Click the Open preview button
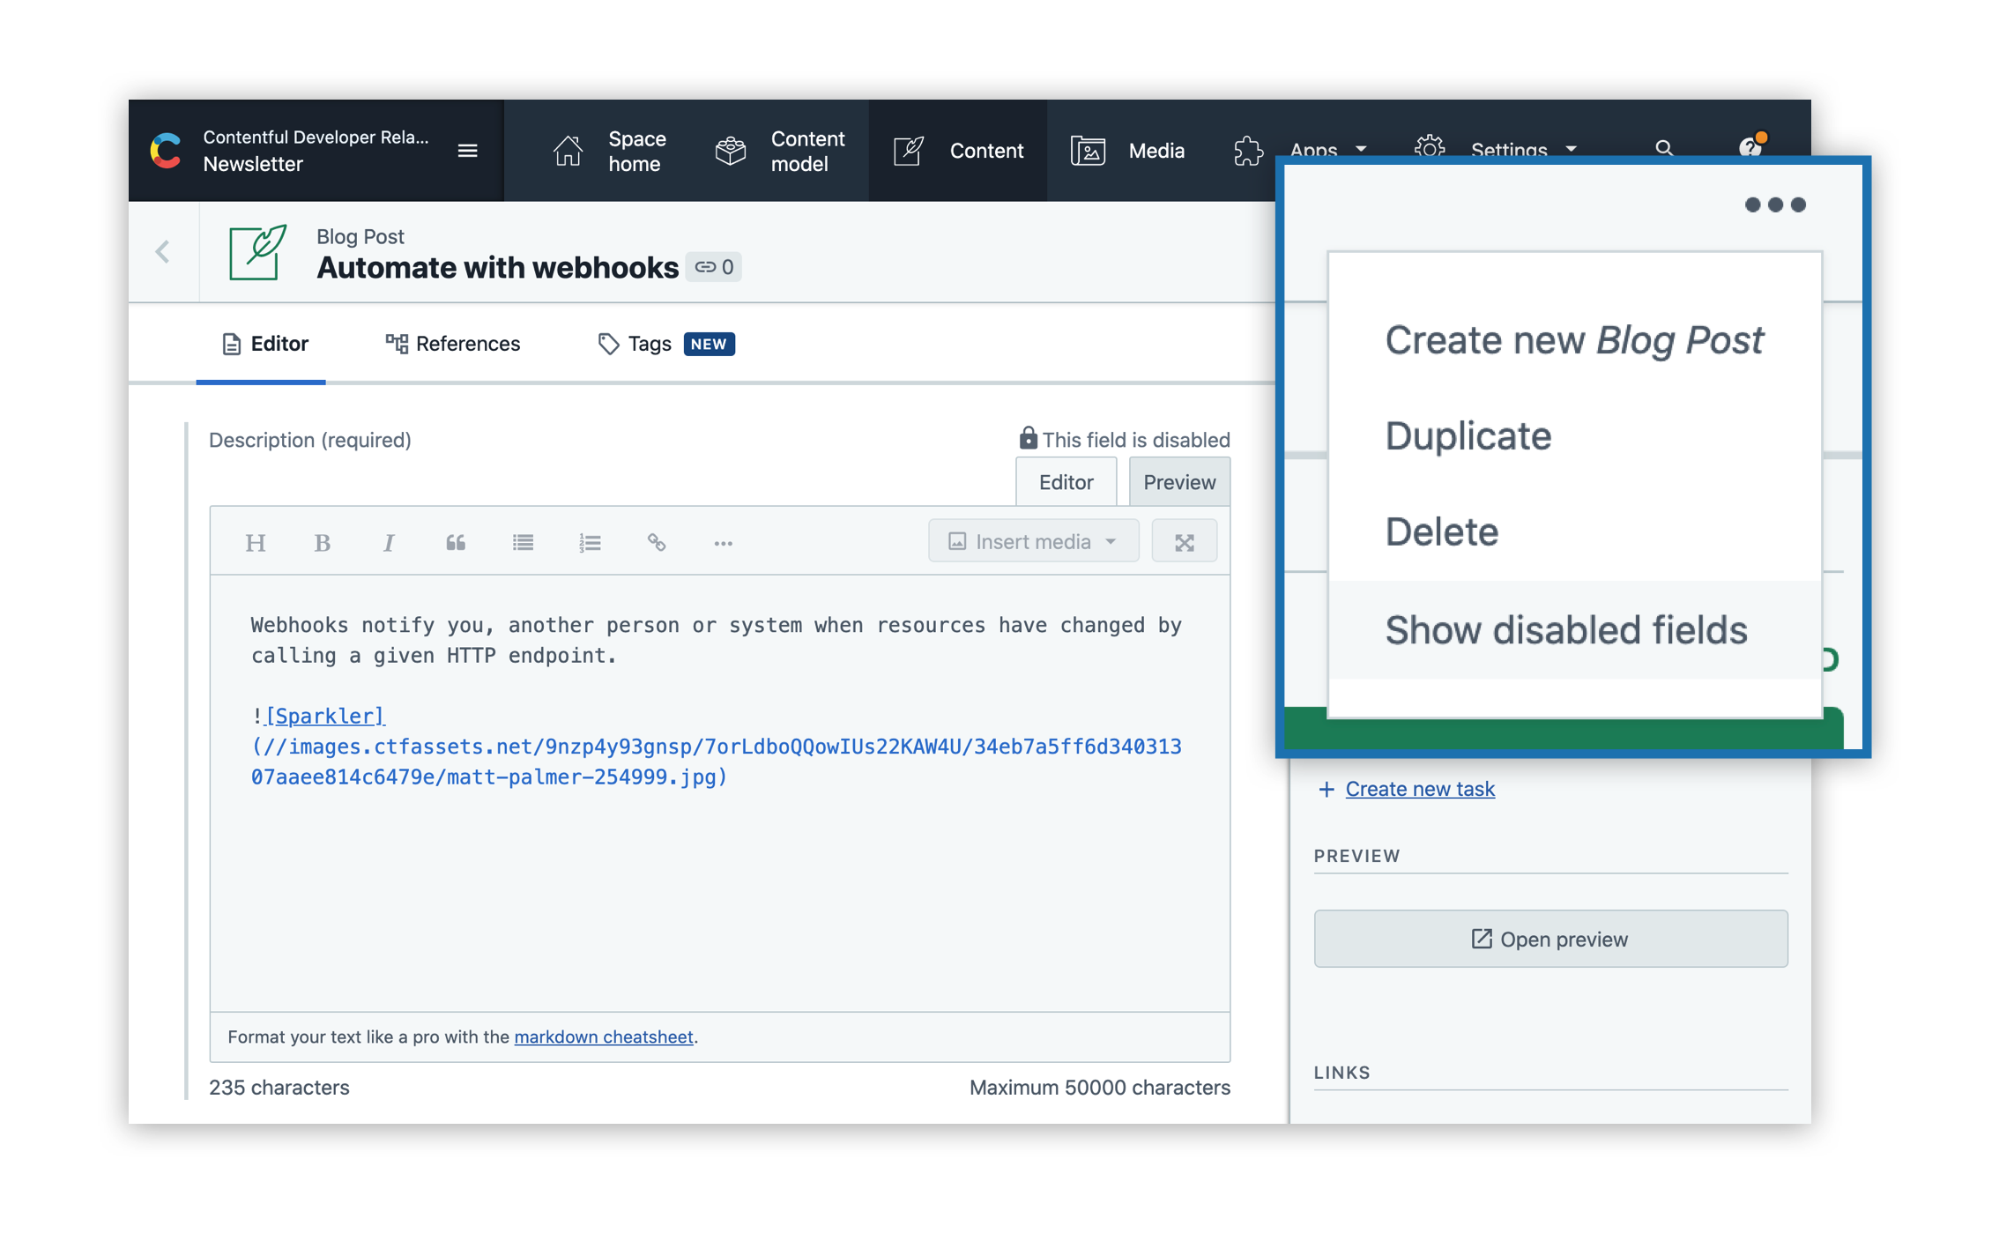The image size is (1999, 1233). (1550, 939)
